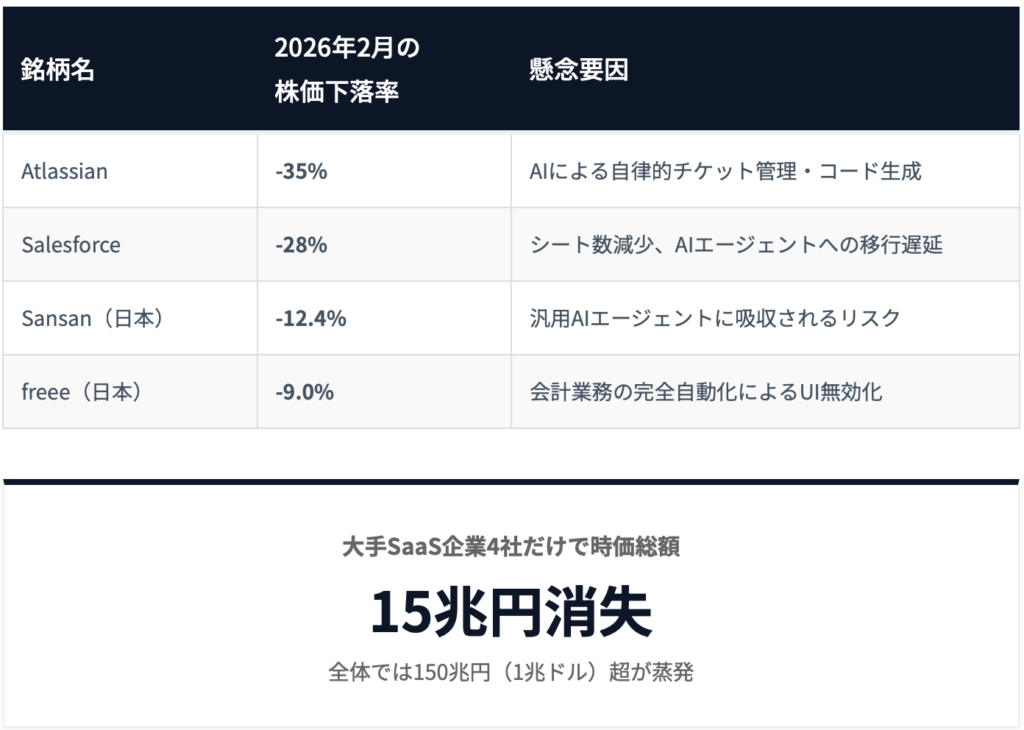
Task: Select the Sansan（日本）name cell
Action: point(93,318)
